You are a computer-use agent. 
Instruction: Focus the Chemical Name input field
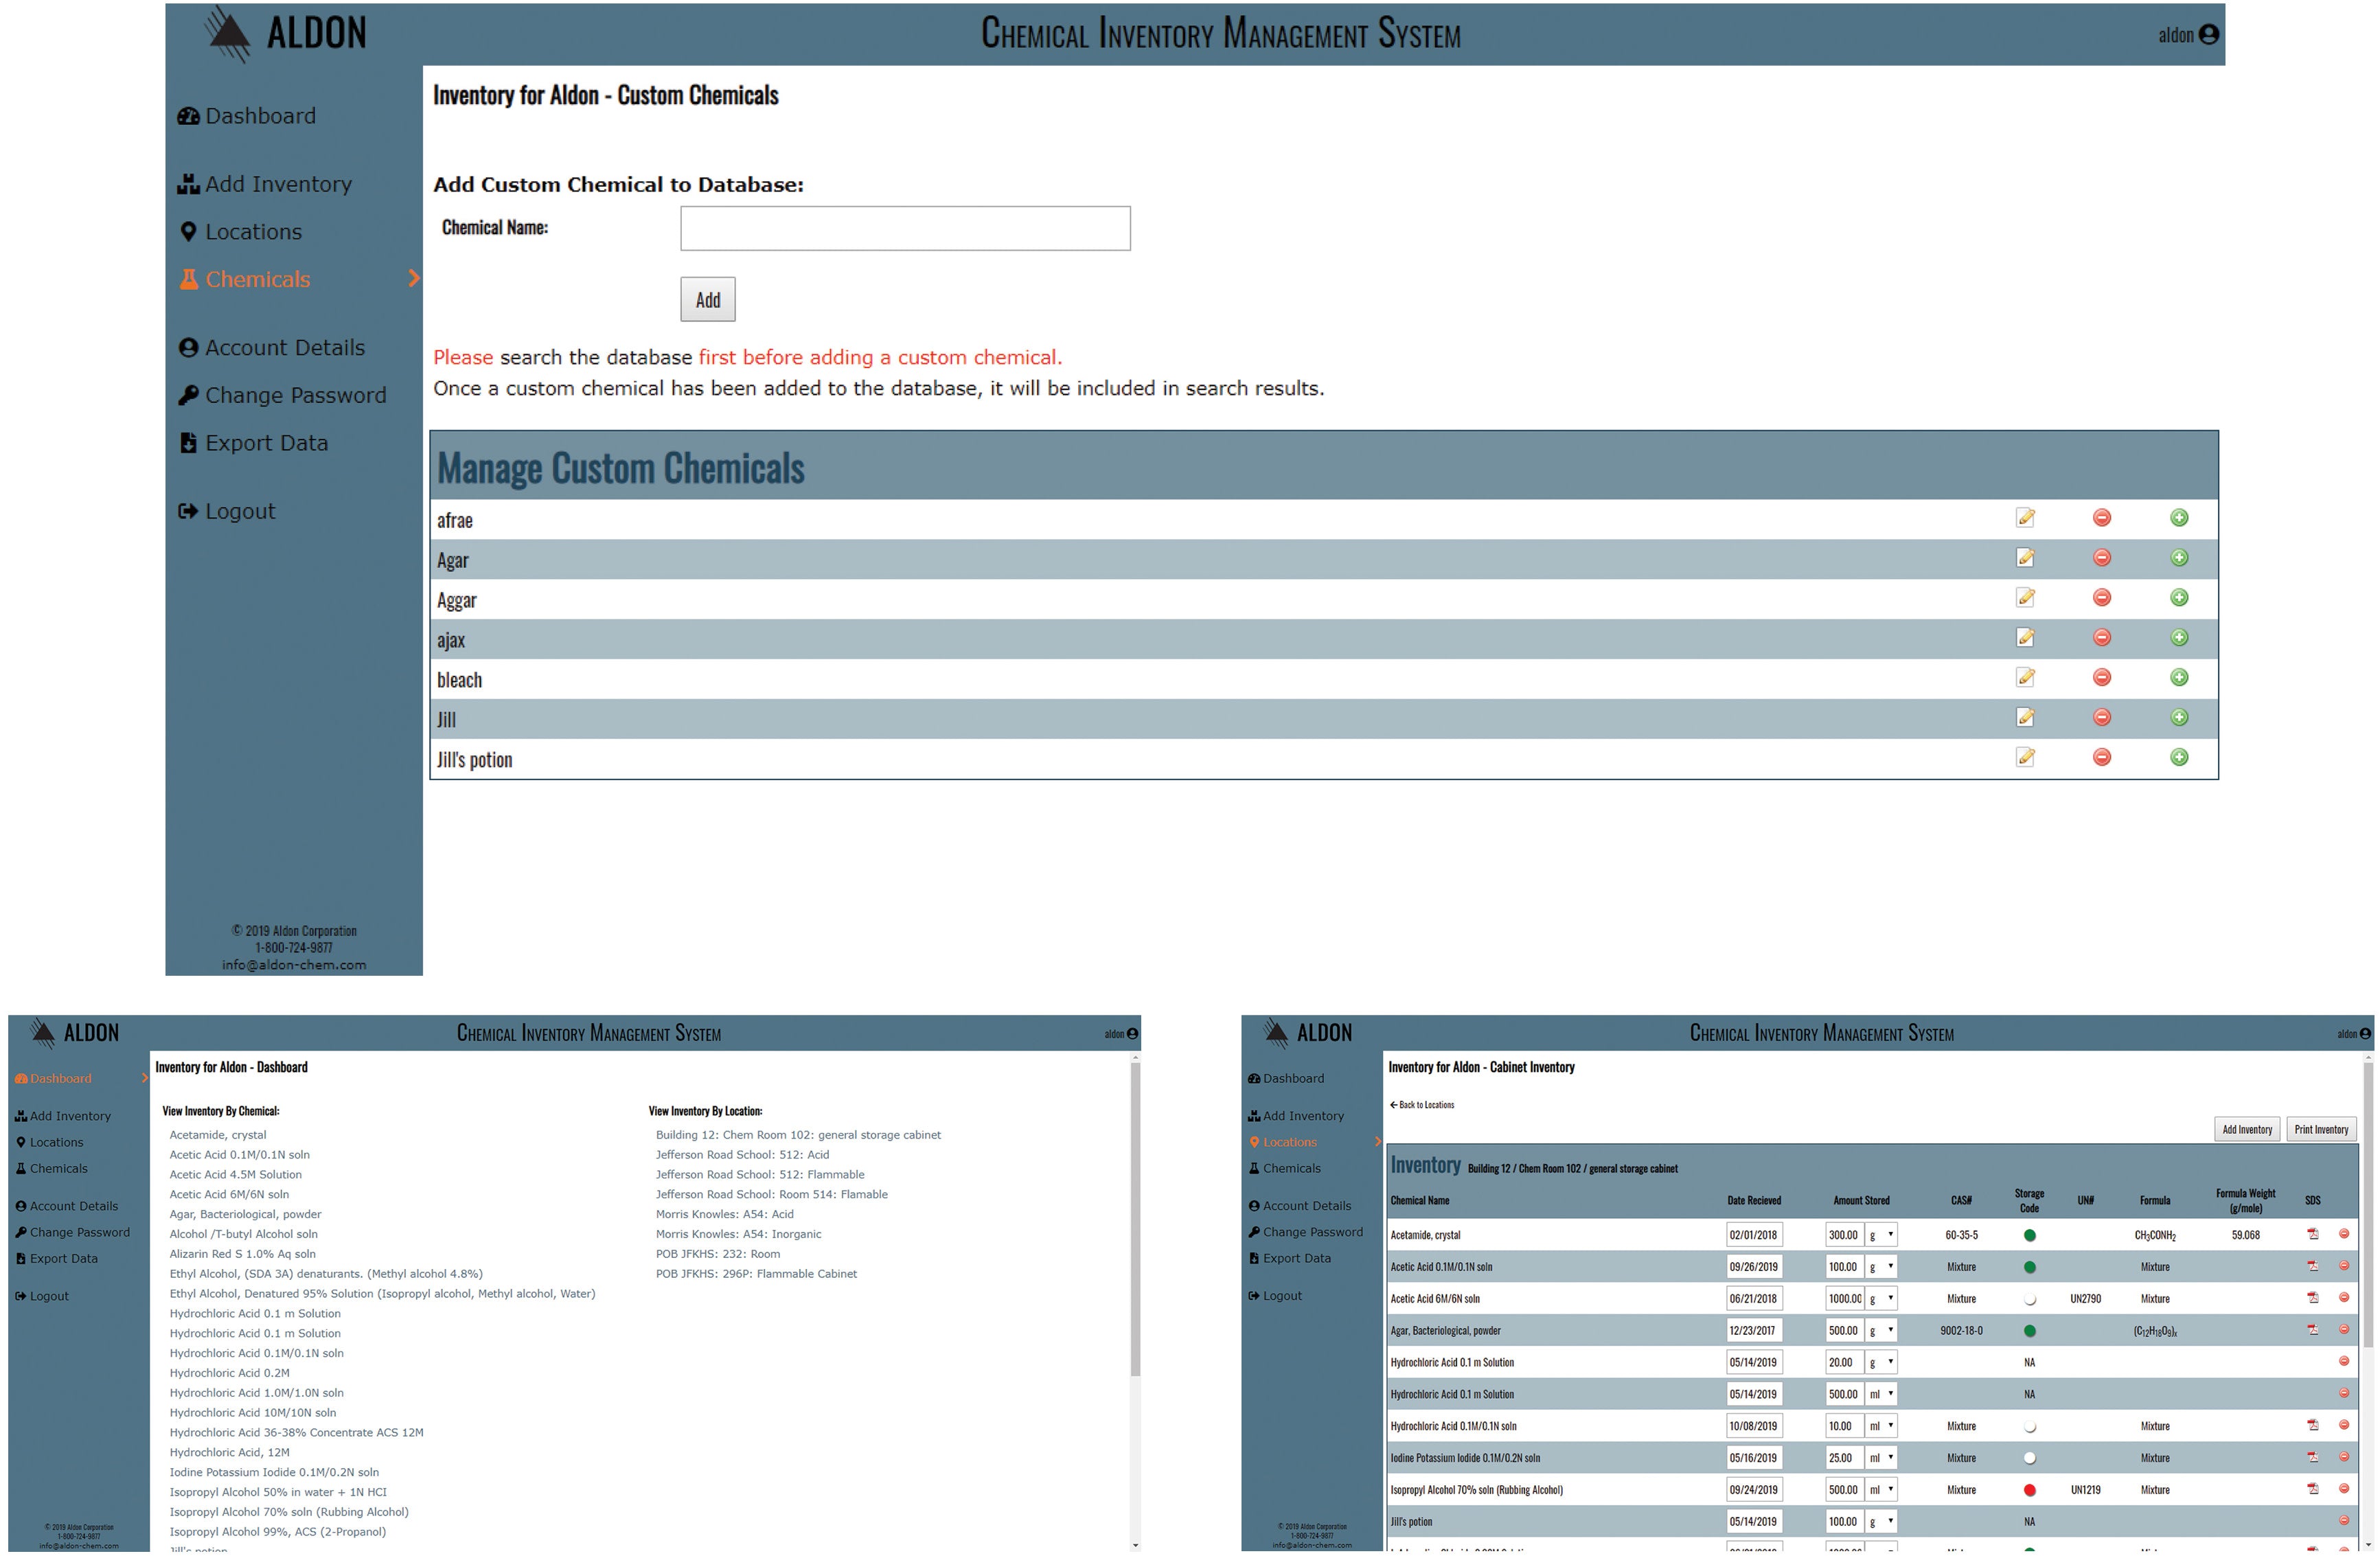pyautogui.click(x=905, y=229)
